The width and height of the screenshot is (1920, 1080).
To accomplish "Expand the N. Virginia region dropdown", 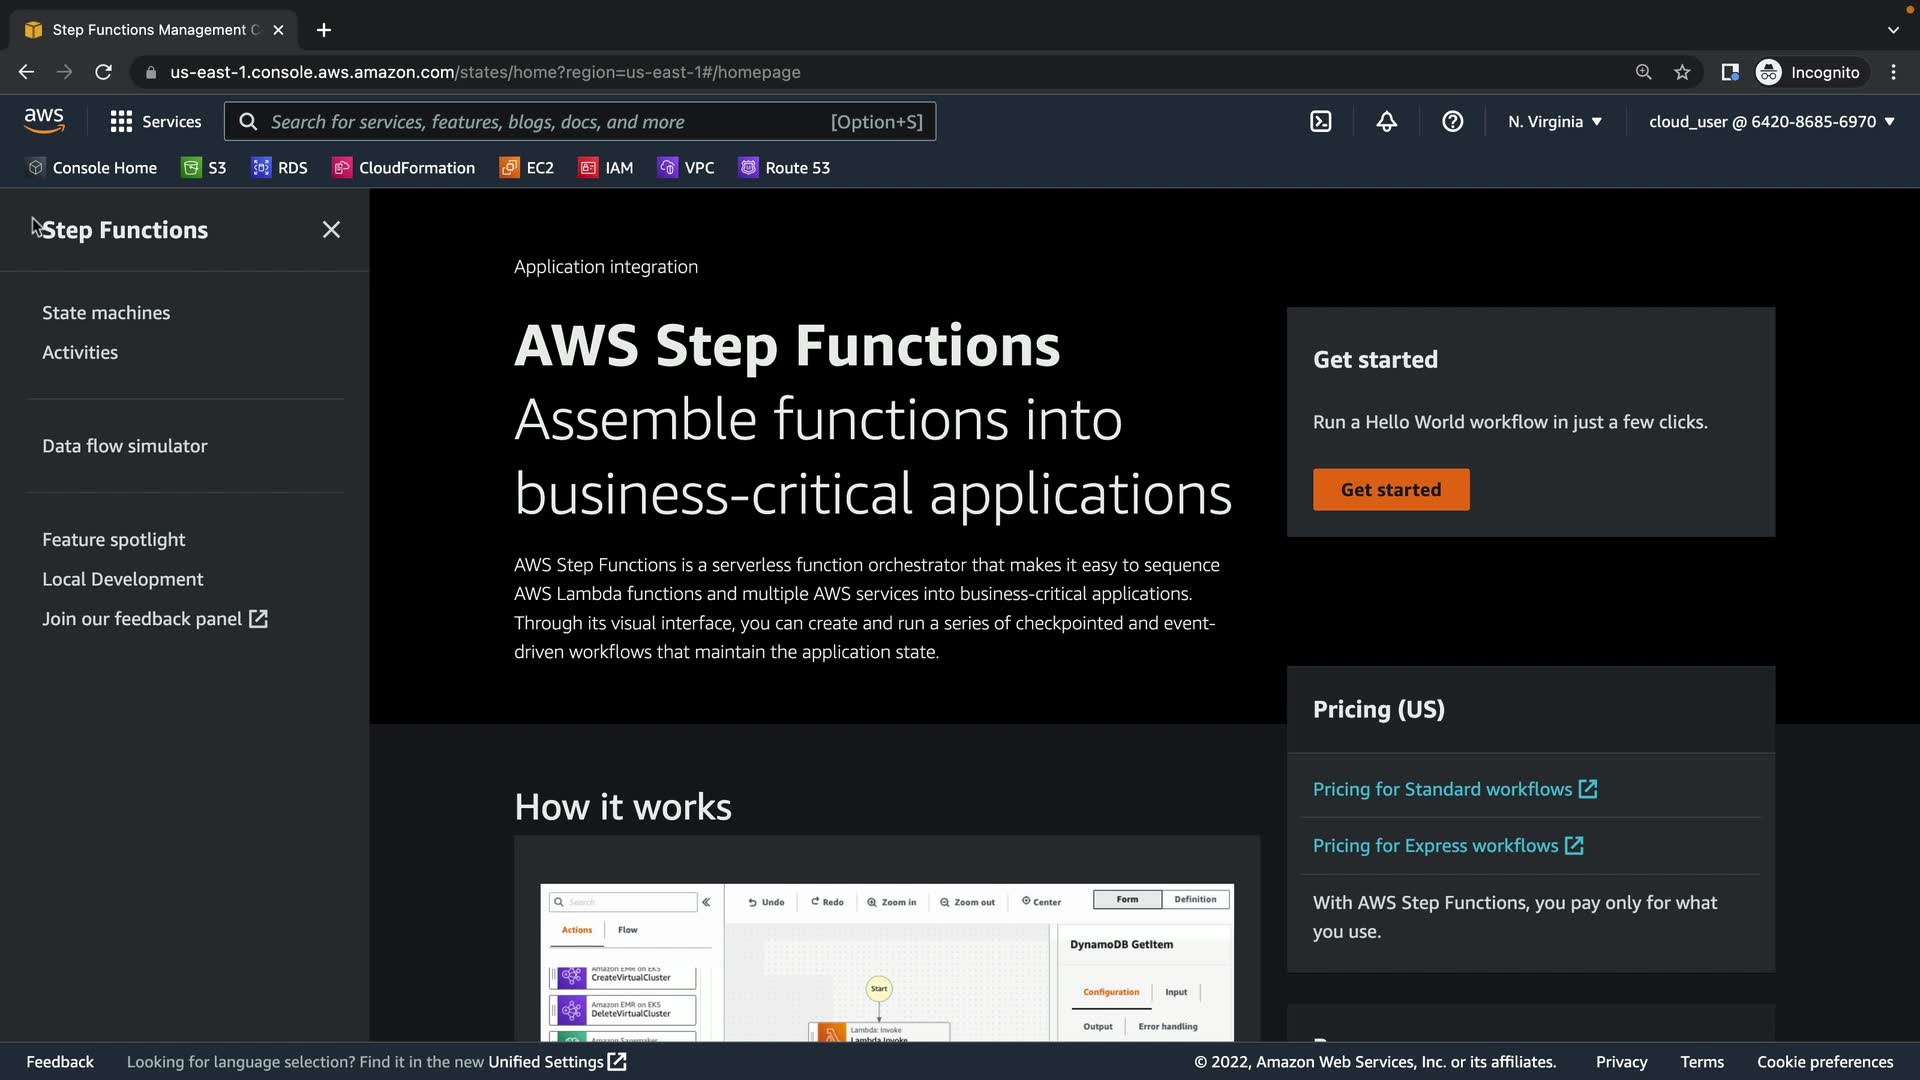I will point(1554,121).
